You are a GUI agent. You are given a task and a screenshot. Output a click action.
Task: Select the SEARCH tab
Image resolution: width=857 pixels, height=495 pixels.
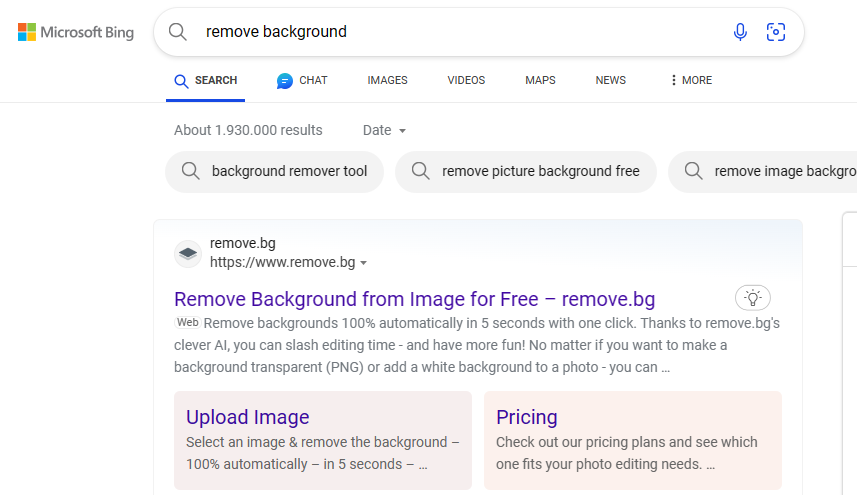206,80
